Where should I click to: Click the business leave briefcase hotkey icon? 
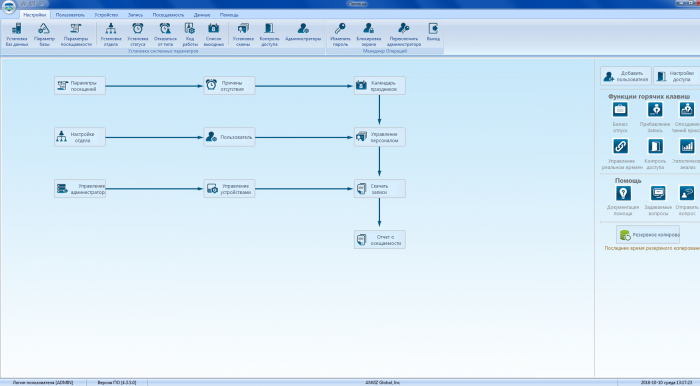620,109
